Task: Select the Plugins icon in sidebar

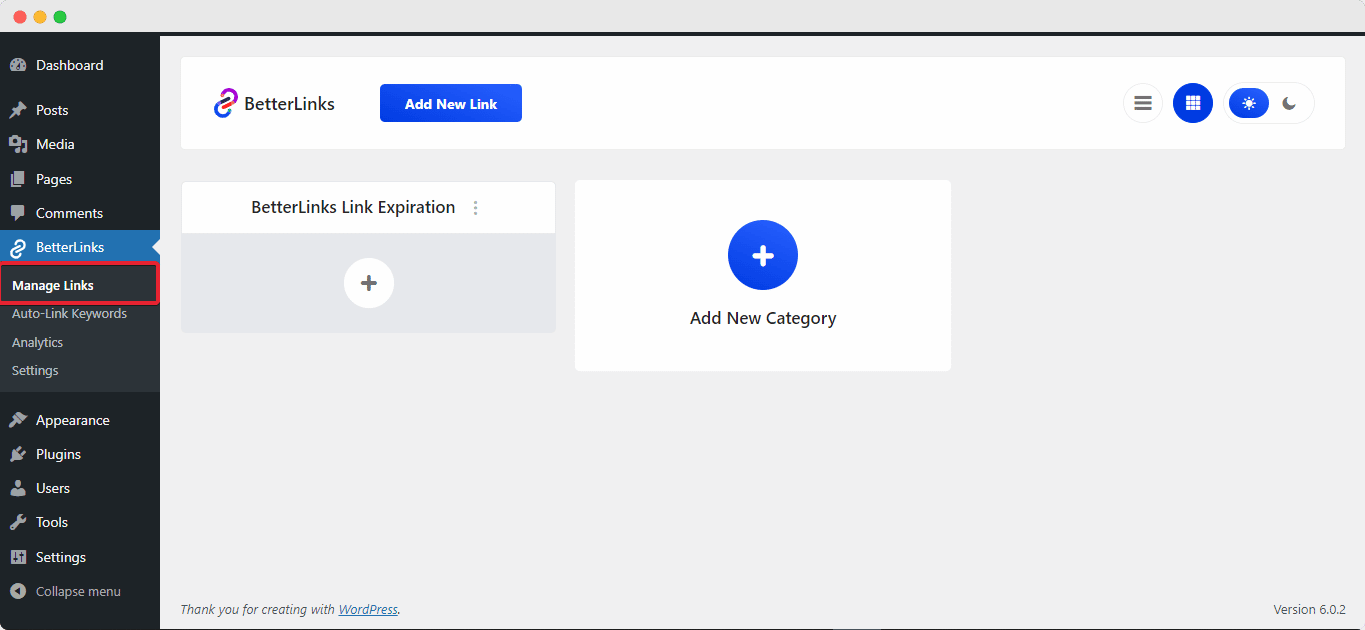Action: (22, 454)
